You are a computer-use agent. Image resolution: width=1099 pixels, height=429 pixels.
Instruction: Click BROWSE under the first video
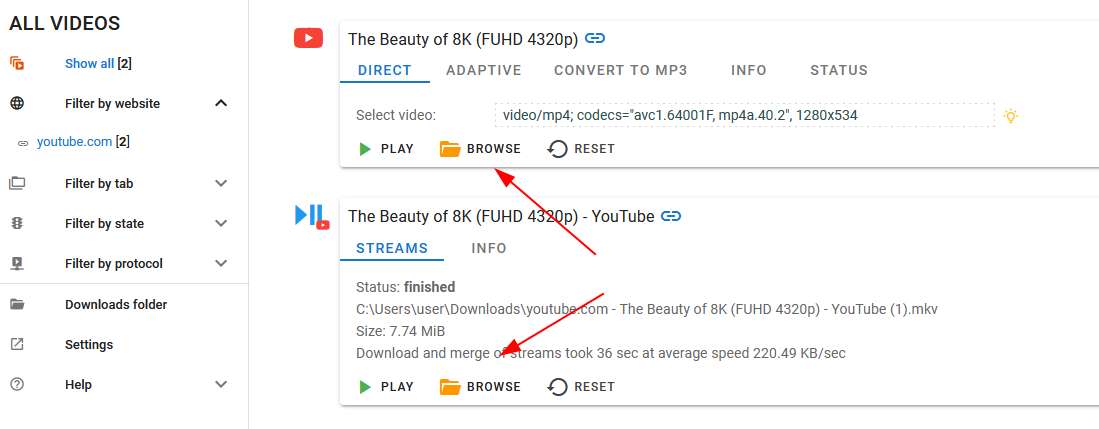coord(480,149)
